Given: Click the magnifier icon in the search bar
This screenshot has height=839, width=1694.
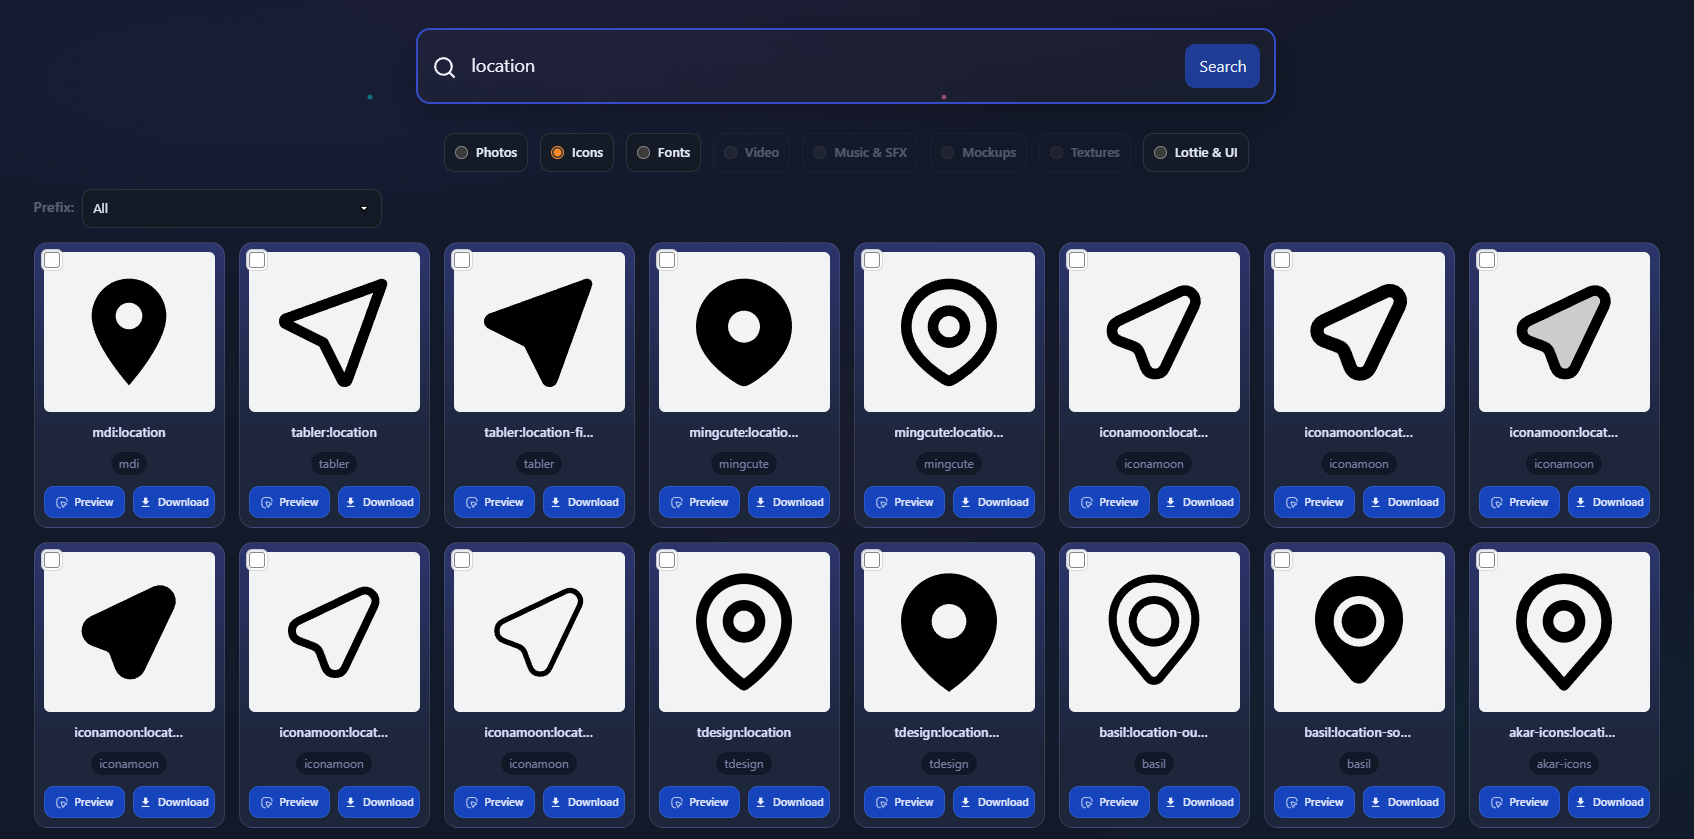Looking at the screenshot, I should coord(444,67).
